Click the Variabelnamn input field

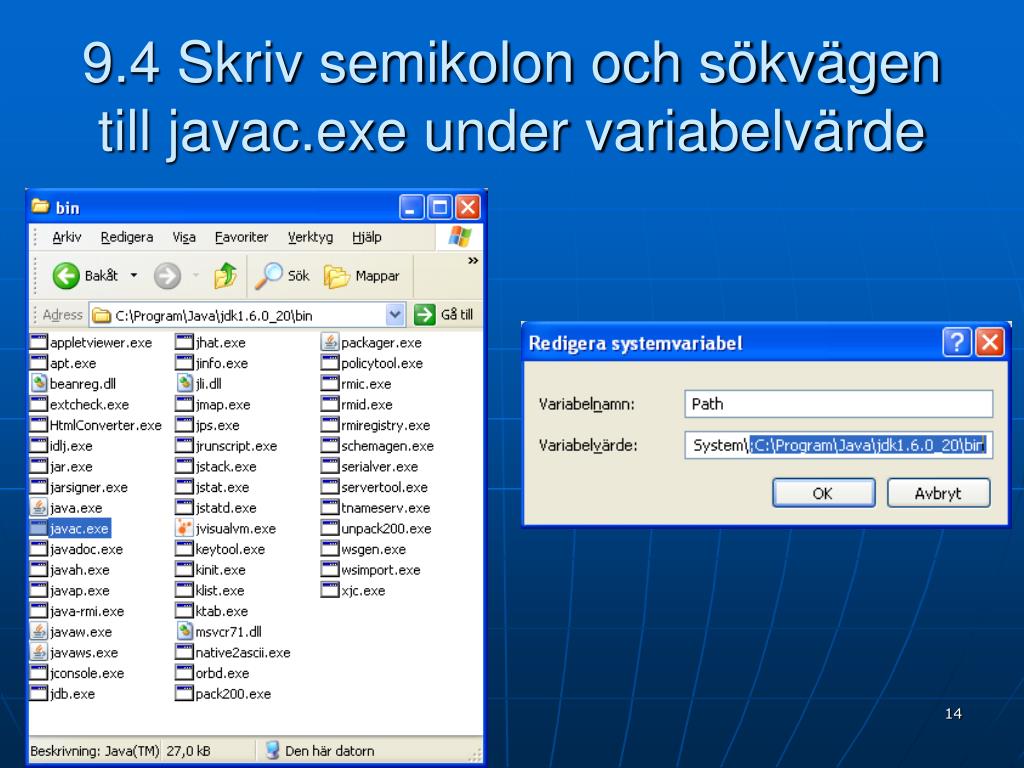tap(839, 404)
